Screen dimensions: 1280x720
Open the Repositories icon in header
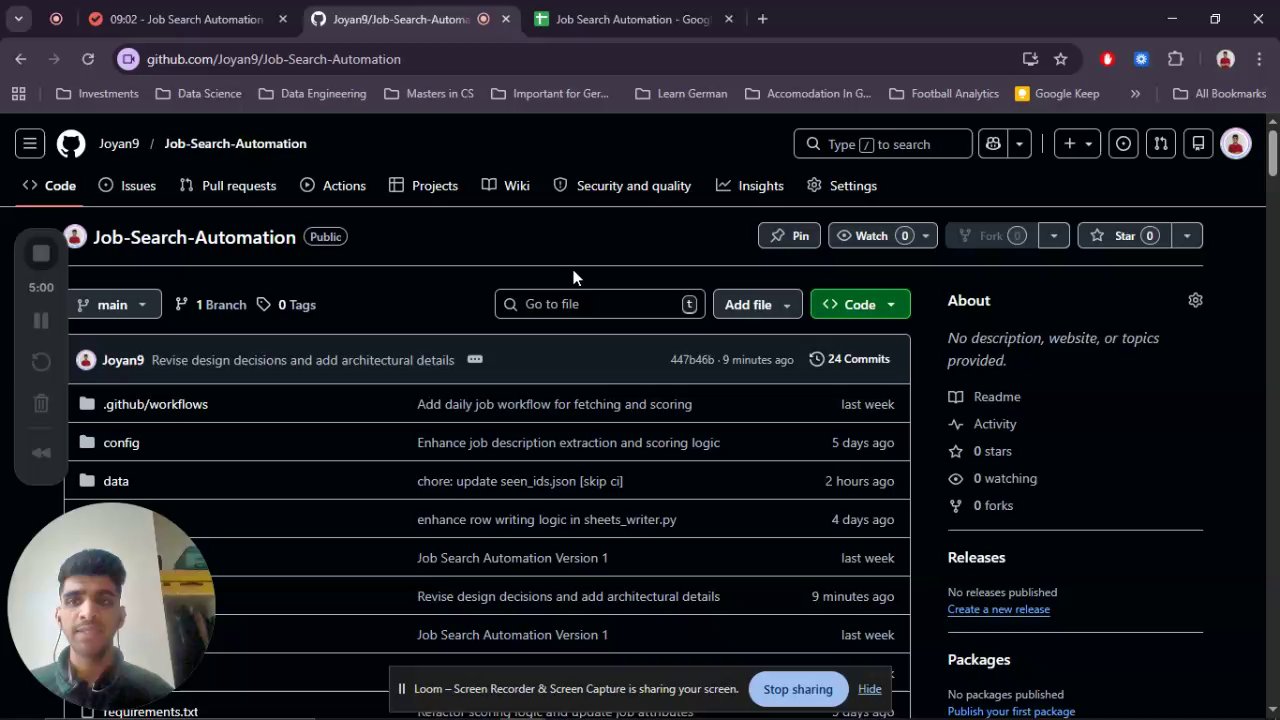(x=1198, y=144)
